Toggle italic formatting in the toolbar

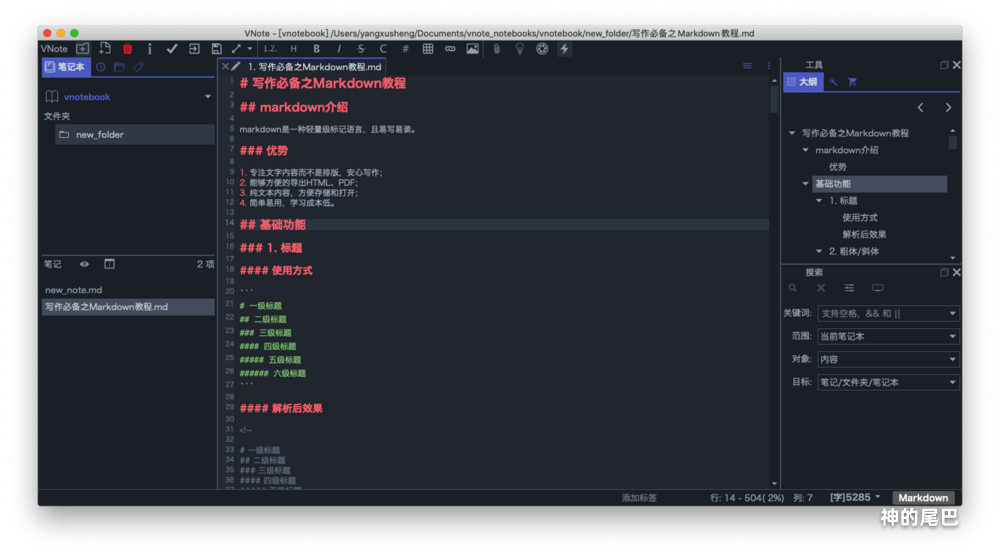(339, 48)
